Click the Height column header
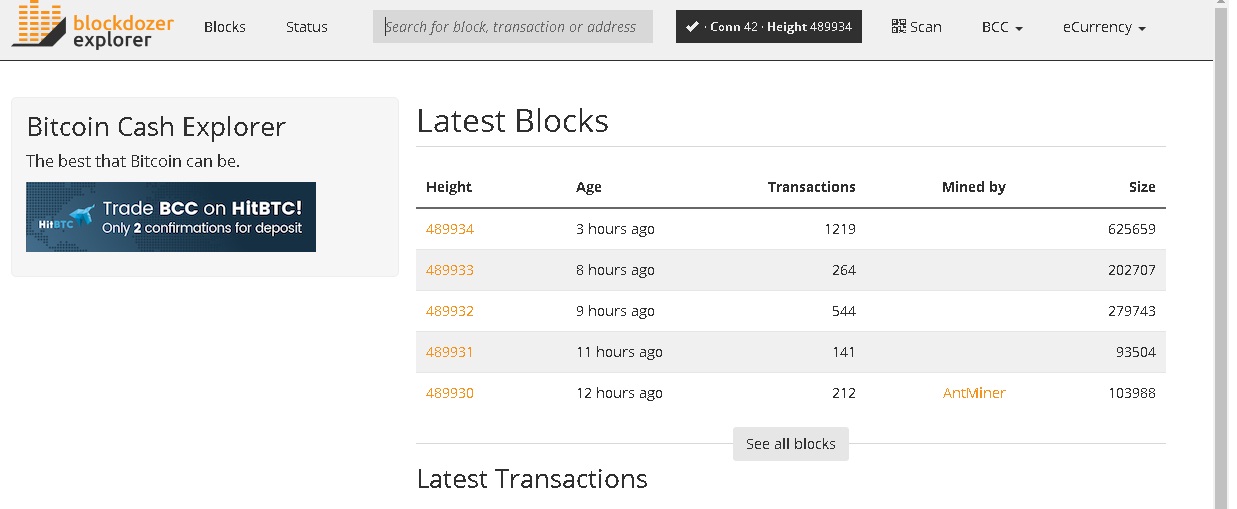The height and width of the screenshot is (509, 1237). coord(449,187)
